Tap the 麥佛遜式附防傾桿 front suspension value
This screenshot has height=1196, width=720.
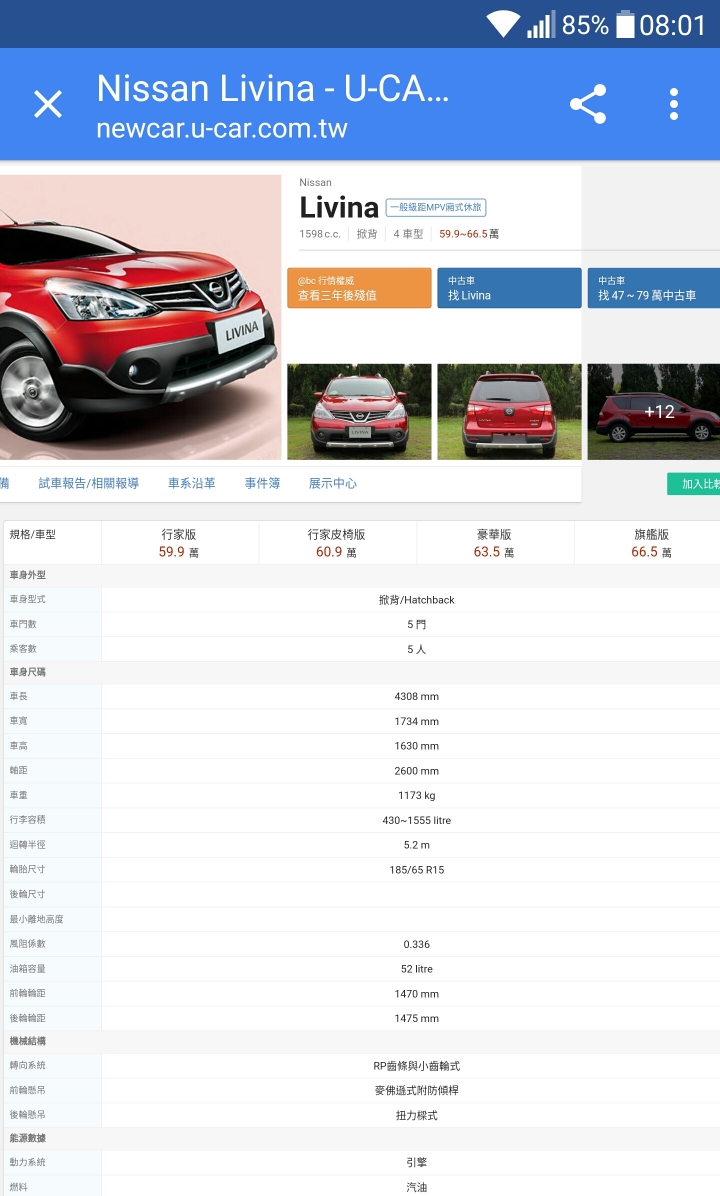click(x=416, y=1091)
